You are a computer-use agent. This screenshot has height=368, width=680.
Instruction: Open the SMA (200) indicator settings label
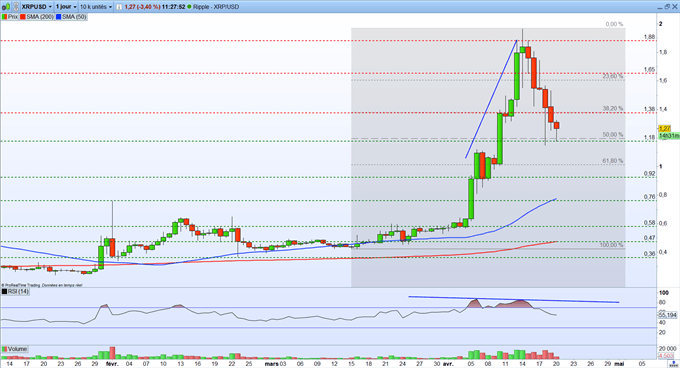click(40, 17)
